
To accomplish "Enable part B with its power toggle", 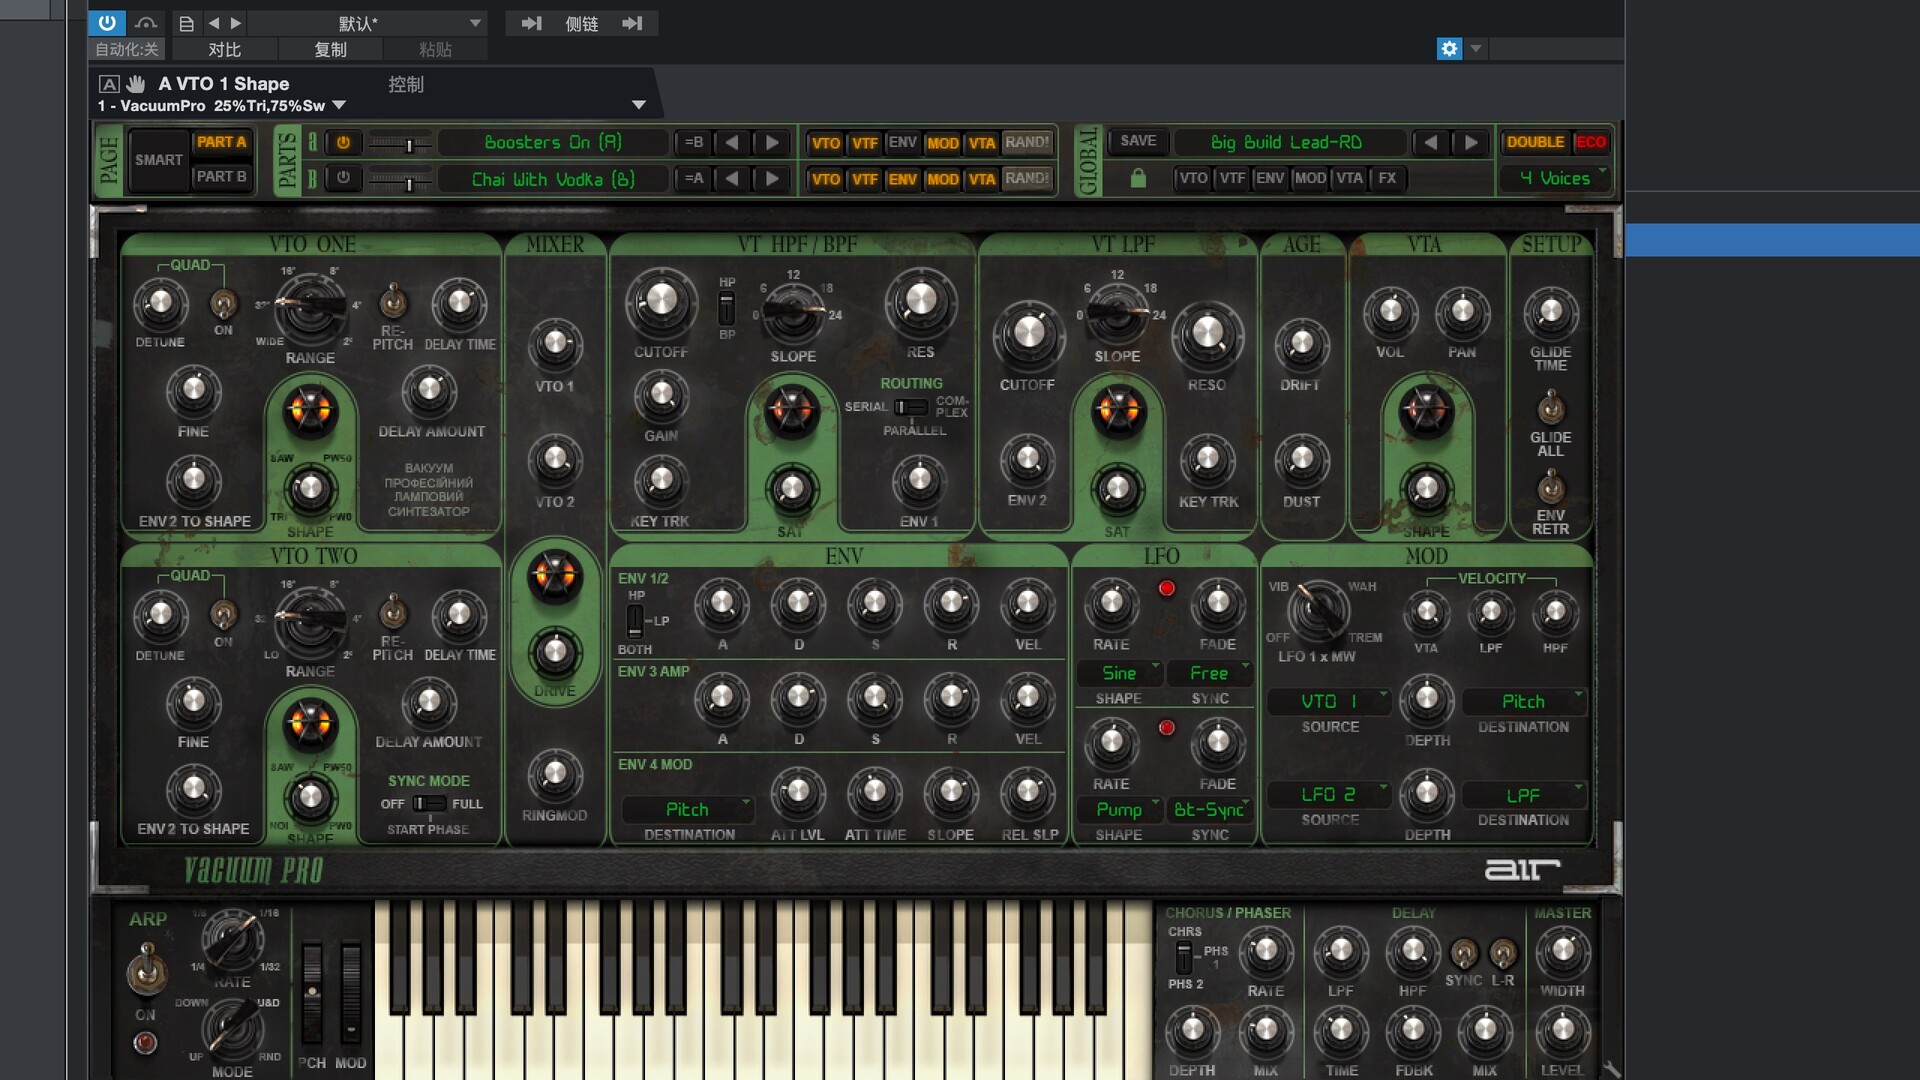I will [344, 179].
